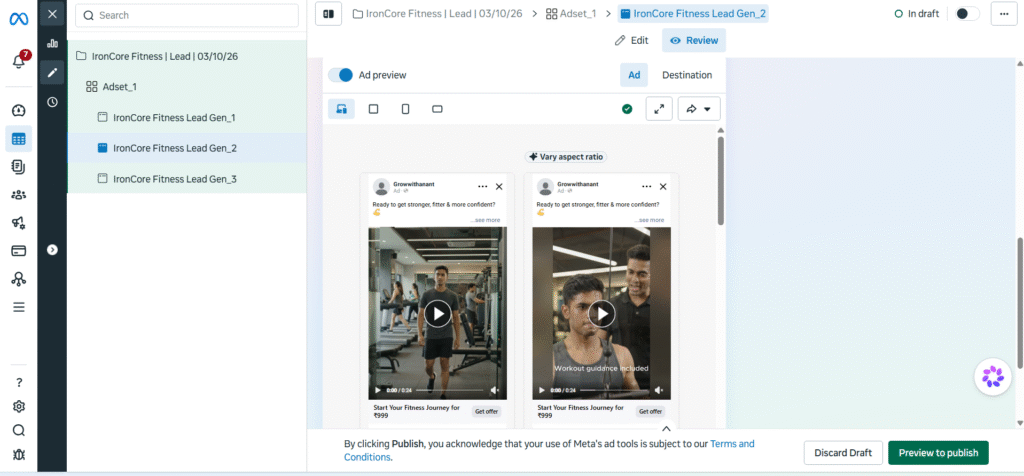The width and height of the screenshot is (1024, 476).
Task: Open the report a problem bug icon
Action: pos(19,454)
